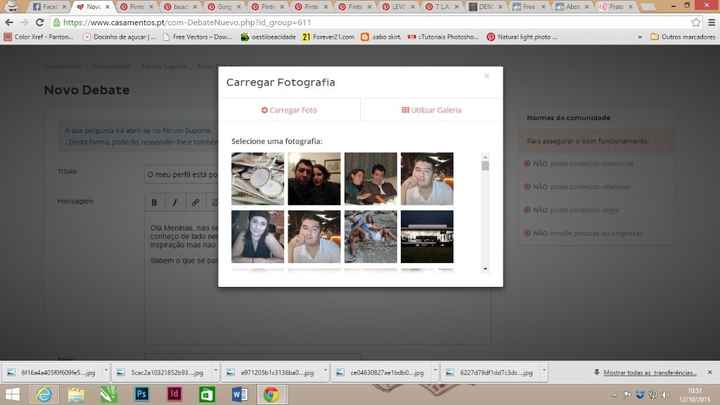Select woman with dark hair thumbnail
Viewport: 720px width, 405px height.
[258, 237]
